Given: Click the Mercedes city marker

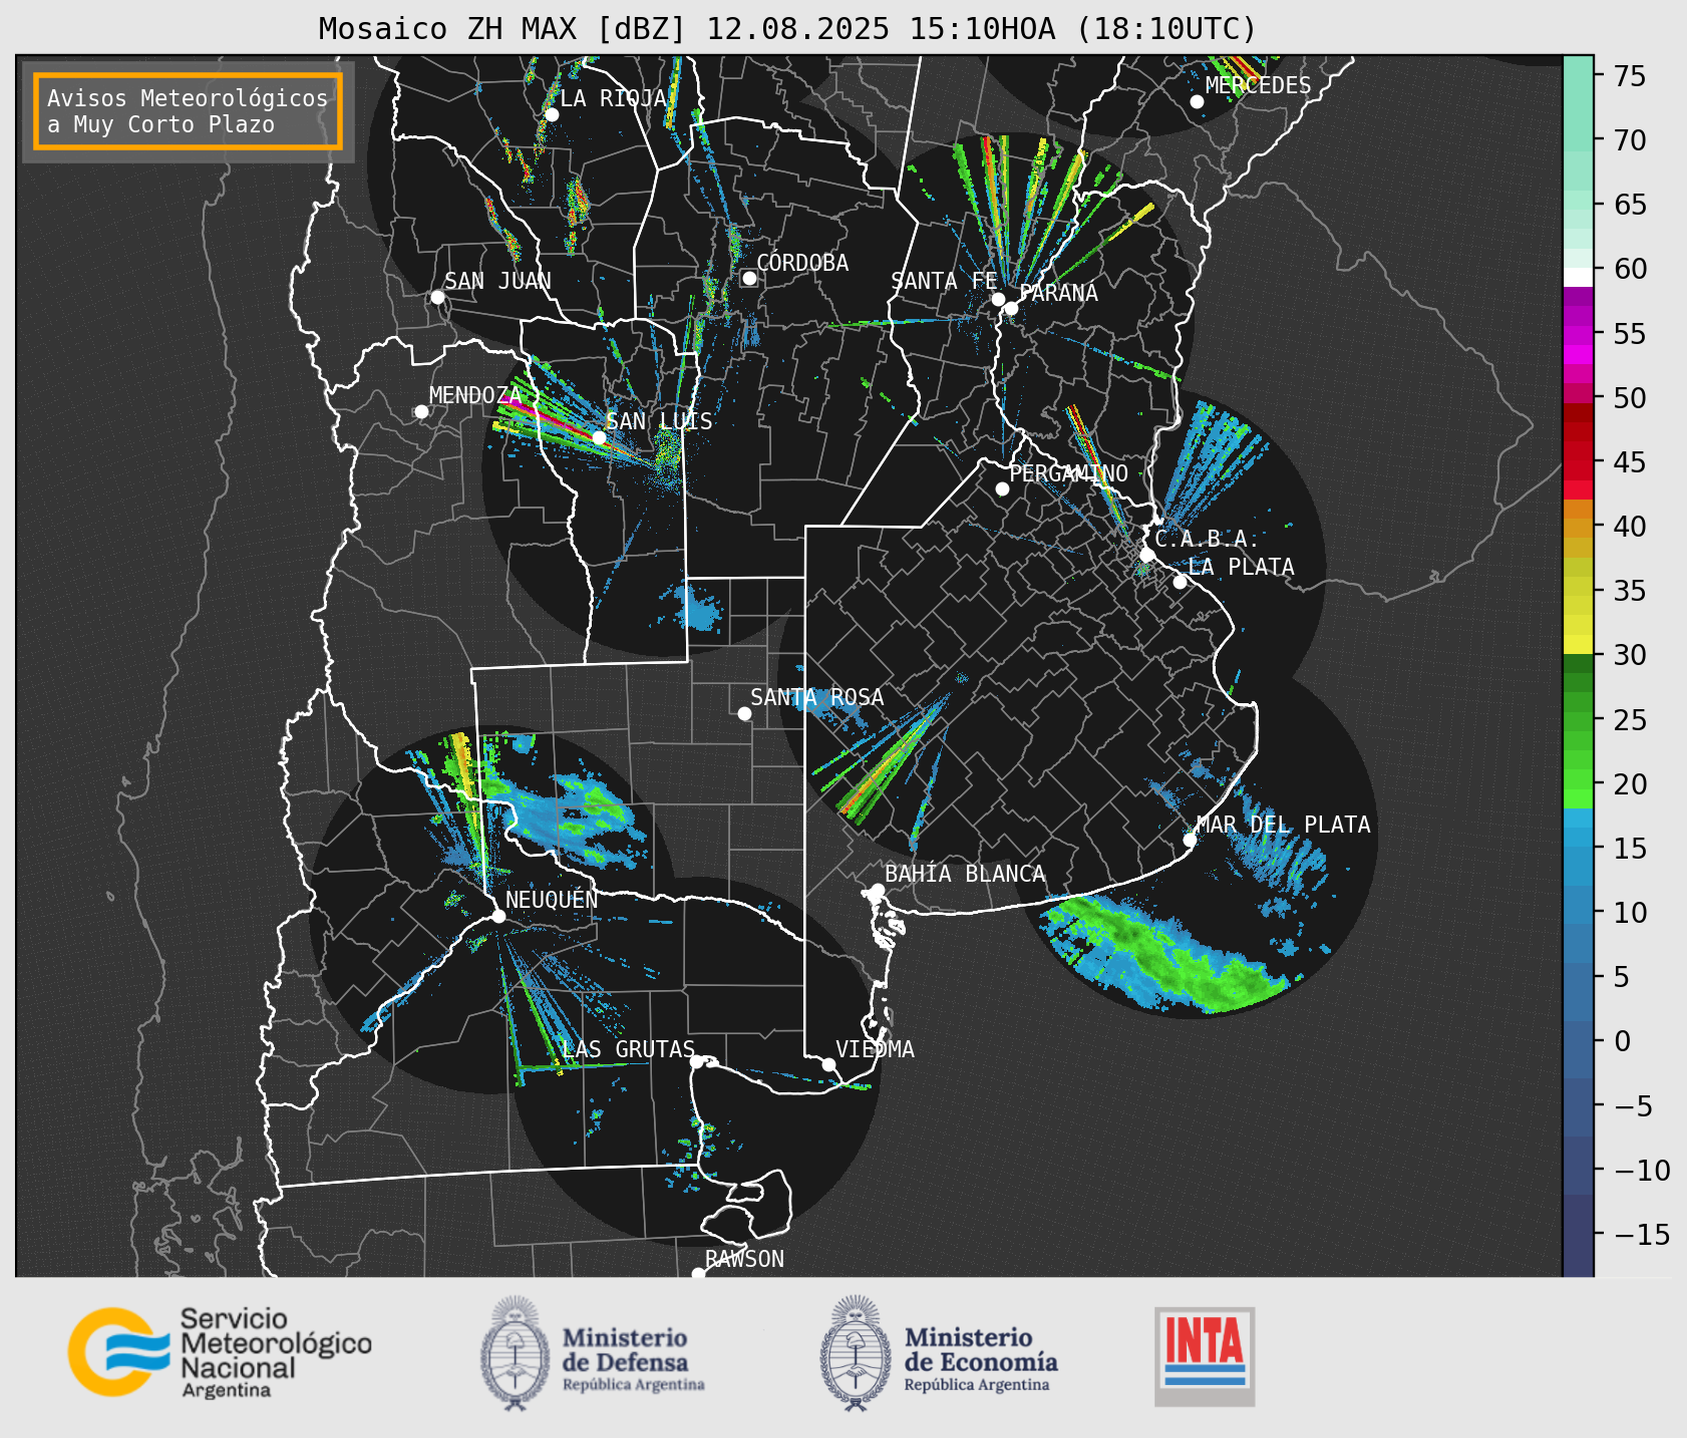Looking at the screenshot, I should tap(1196, 102).
